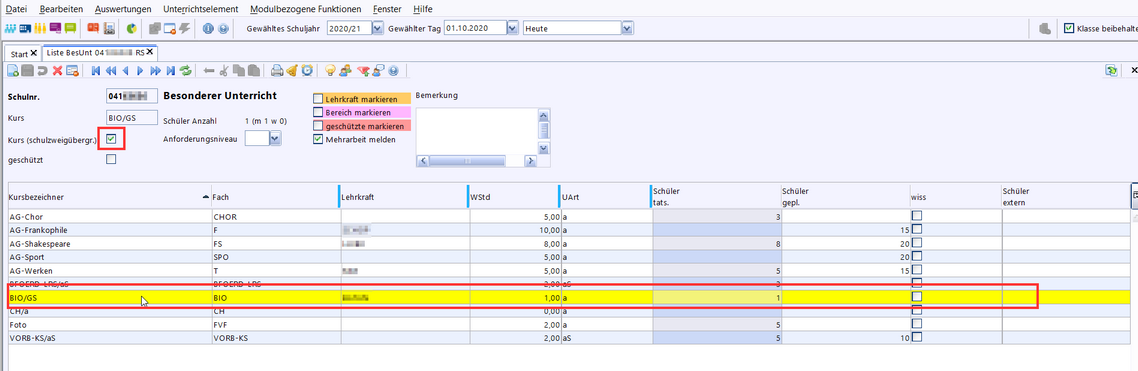
Task: Open the Heute date preset dropdown
Action: pos(628,28)
